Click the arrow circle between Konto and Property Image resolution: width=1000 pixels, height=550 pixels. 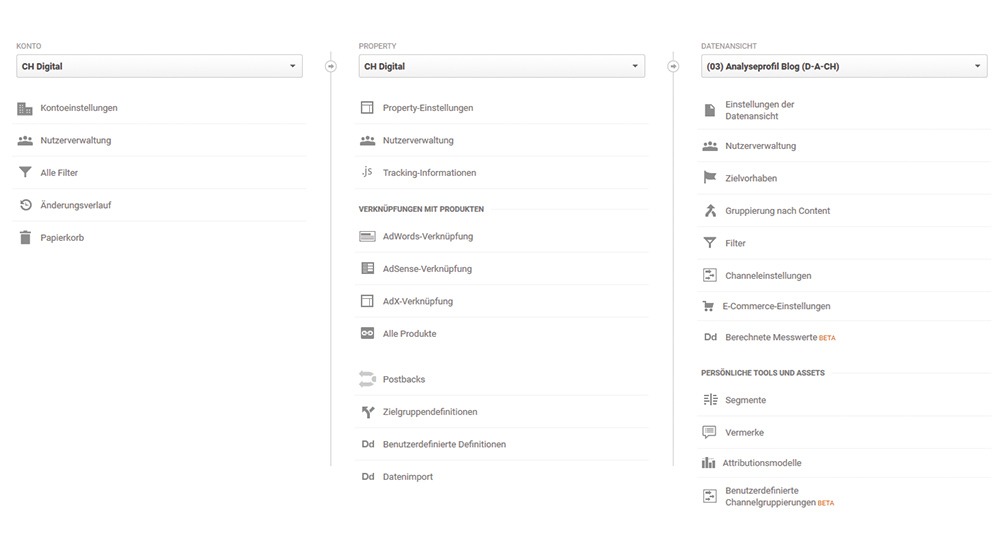[330, 66]
